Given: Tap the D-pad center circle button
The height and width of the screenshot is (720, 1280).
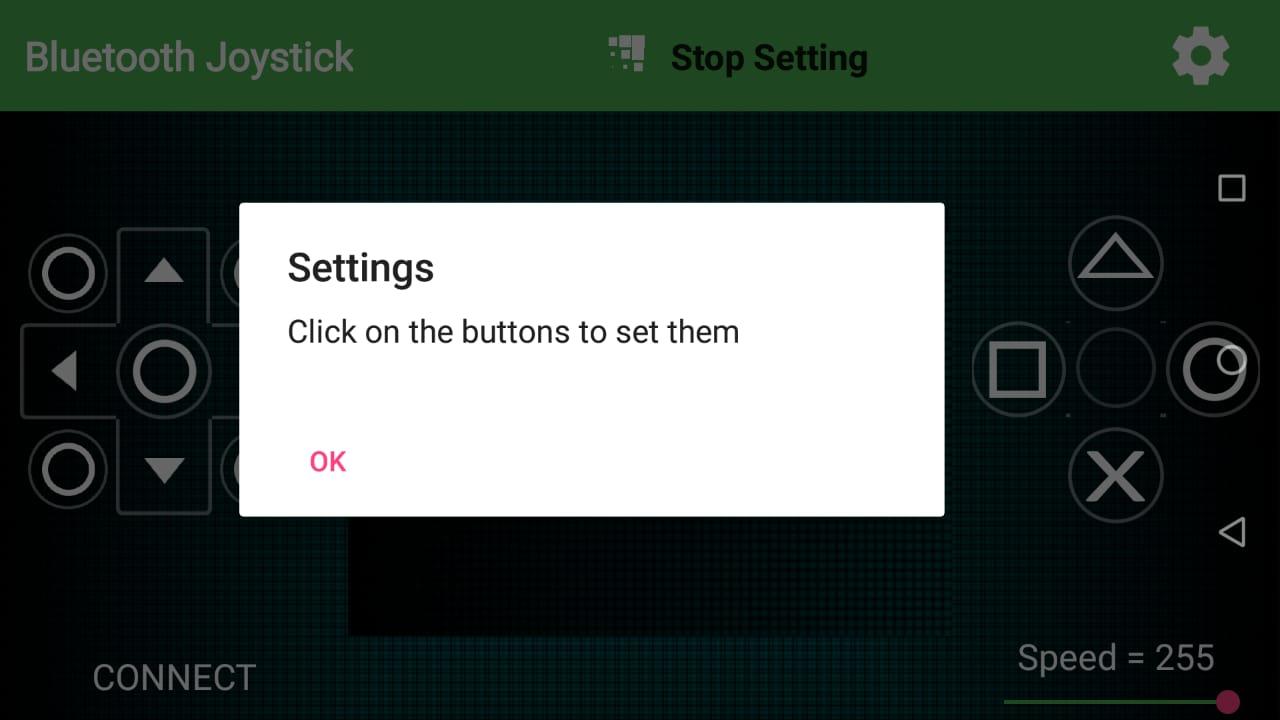Looking at the screenshot, I should click(x=164, y=371).
